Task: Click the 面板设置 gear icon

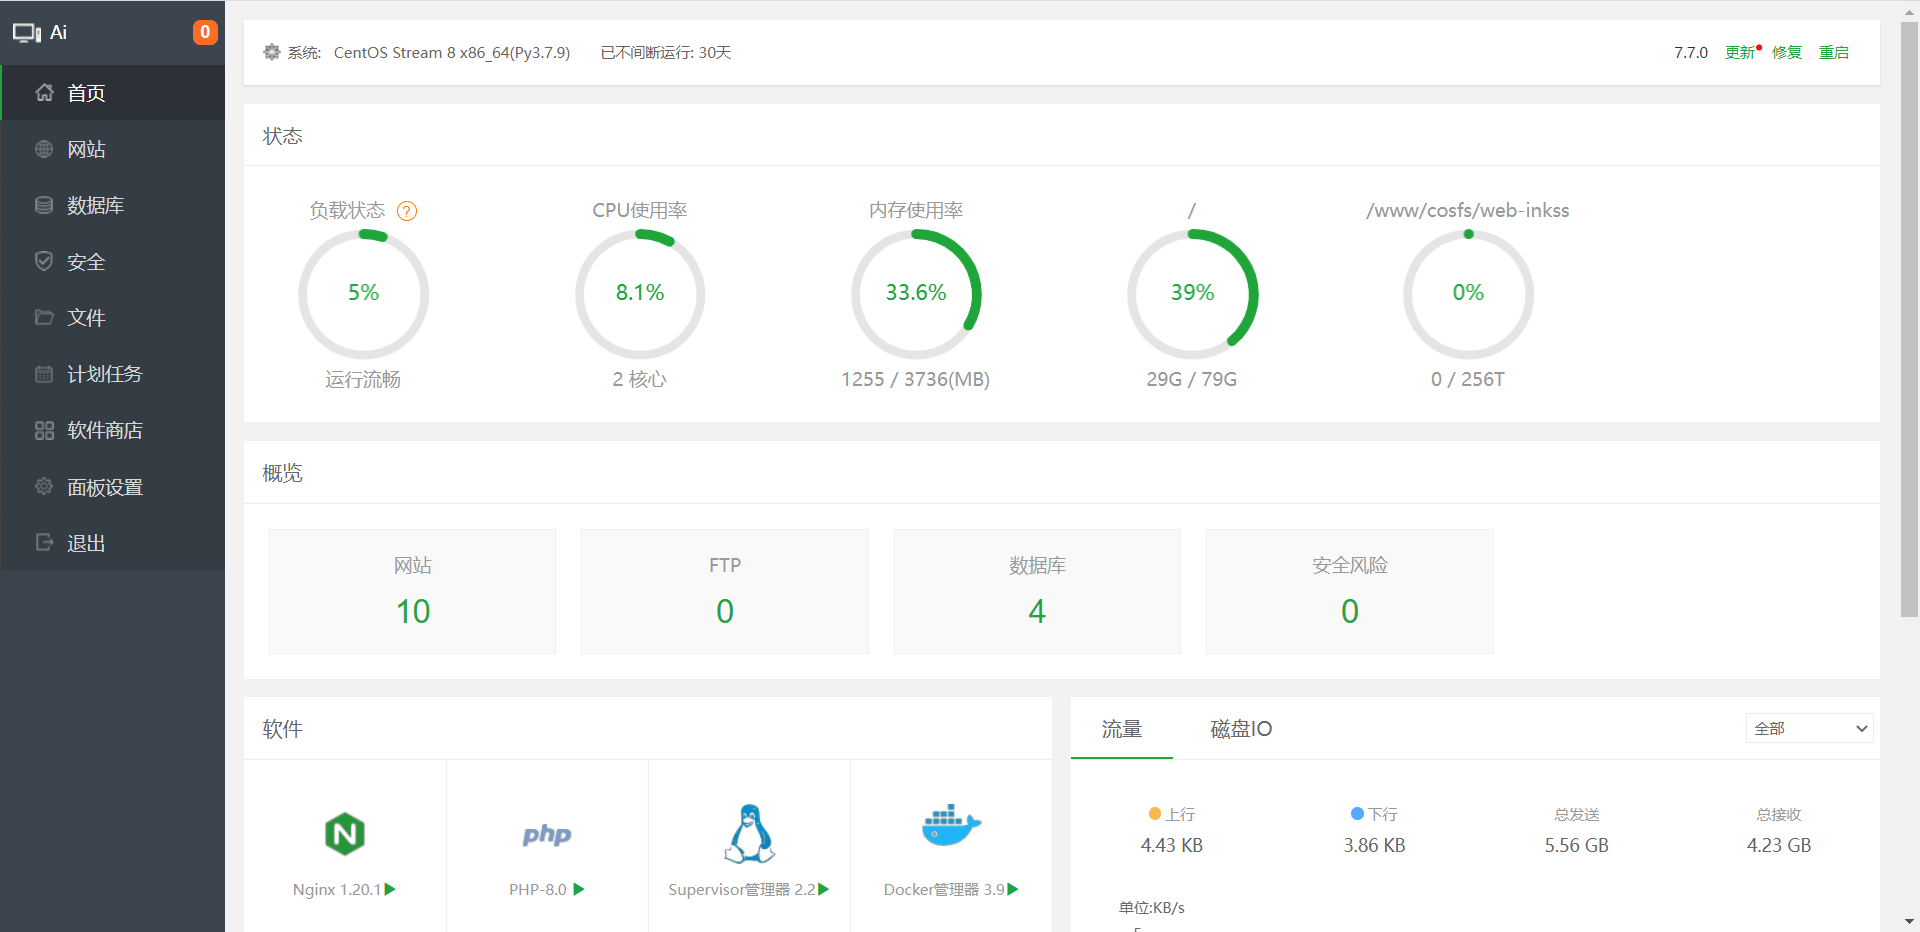Action: (44, 487)
